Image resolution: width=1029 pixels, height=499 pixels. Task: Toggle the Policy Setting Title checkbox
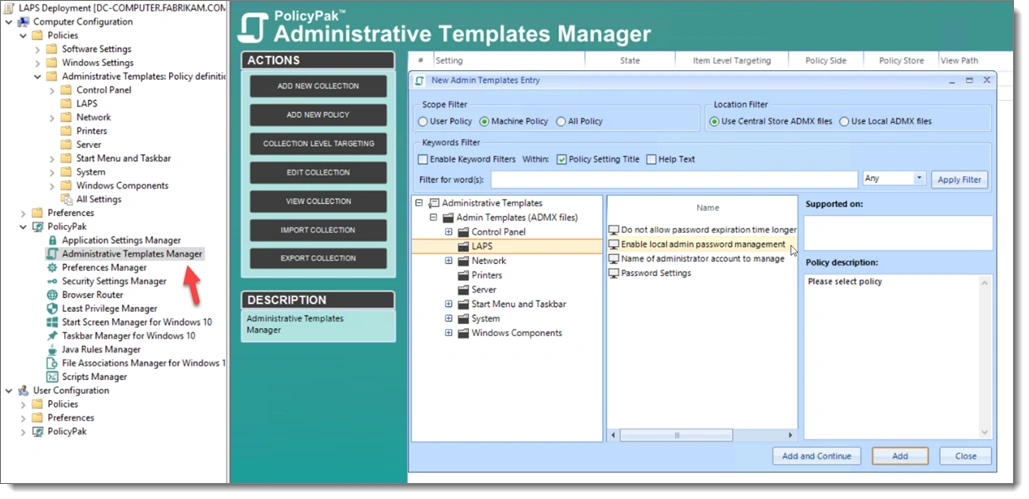coord(562,160)
